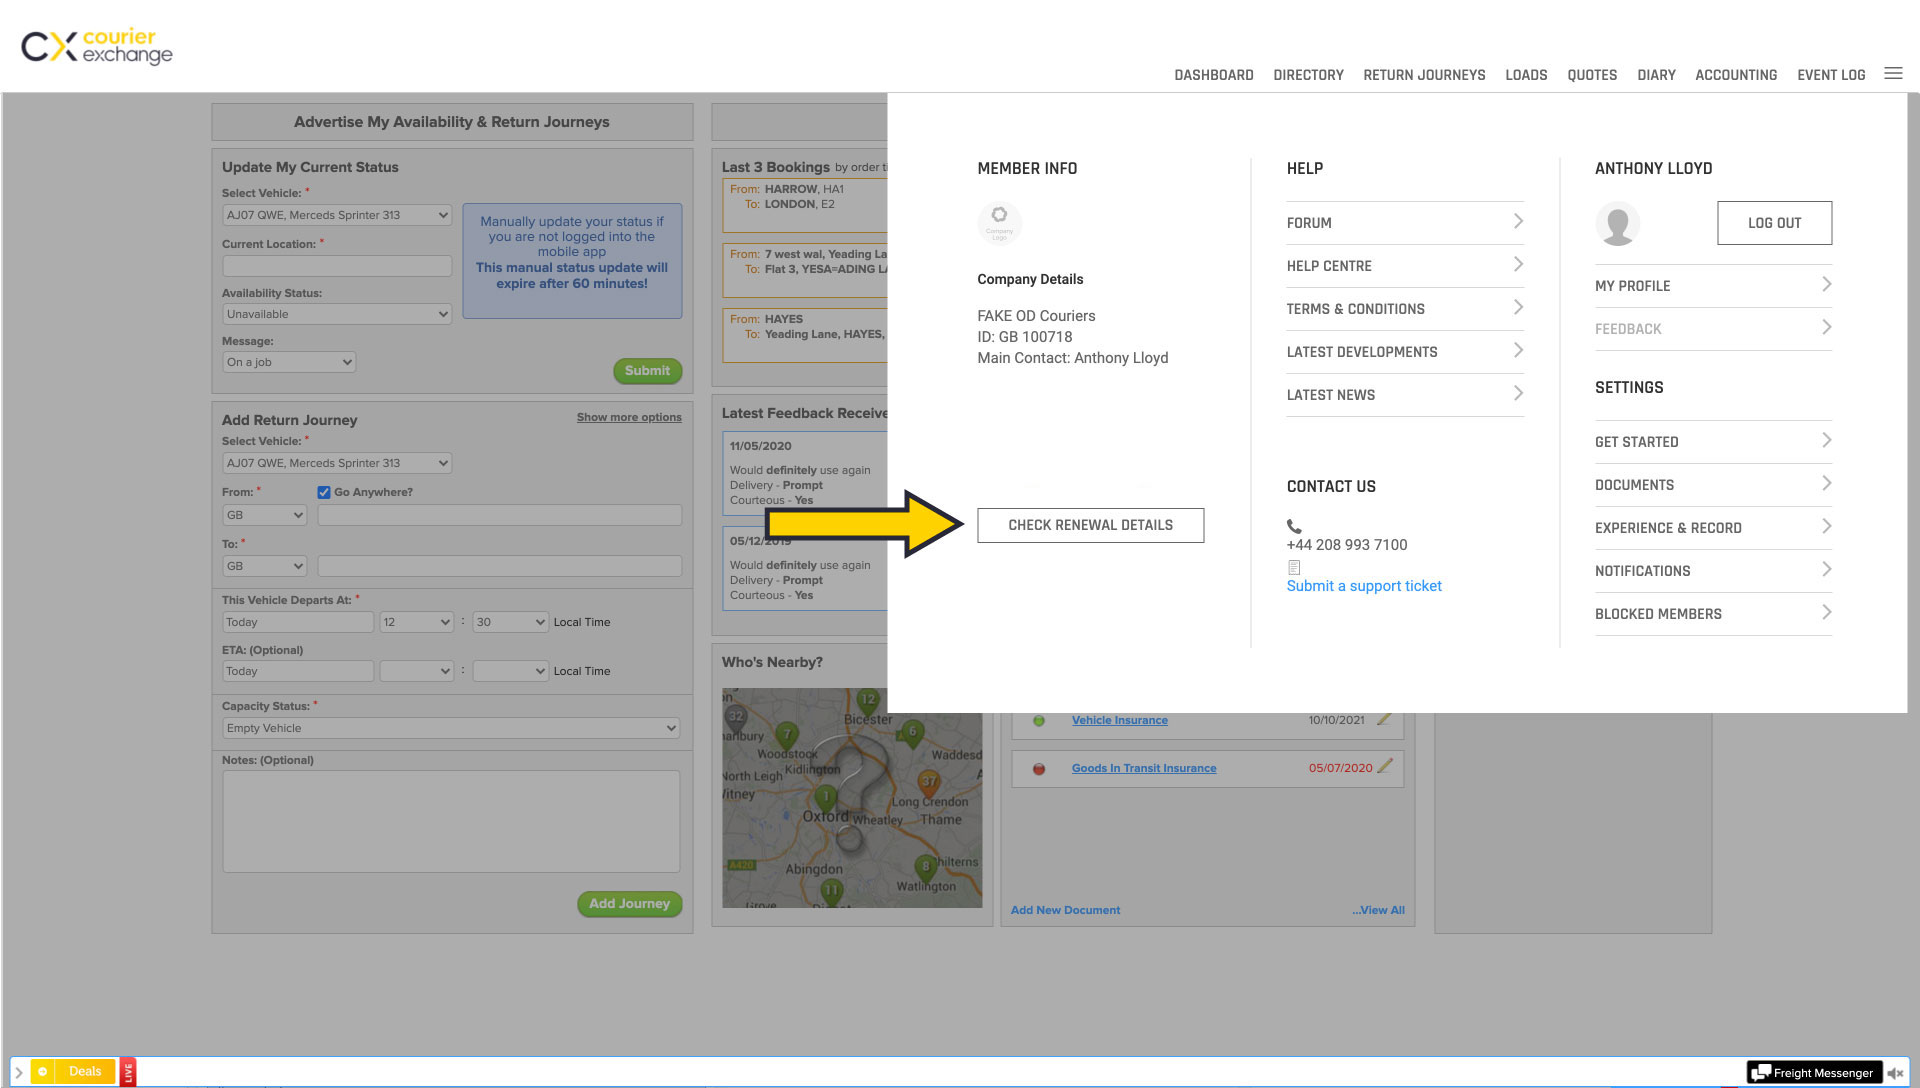Click the Current Location input field
The width and height of the screenshot is (1920, 1088).
337,266
